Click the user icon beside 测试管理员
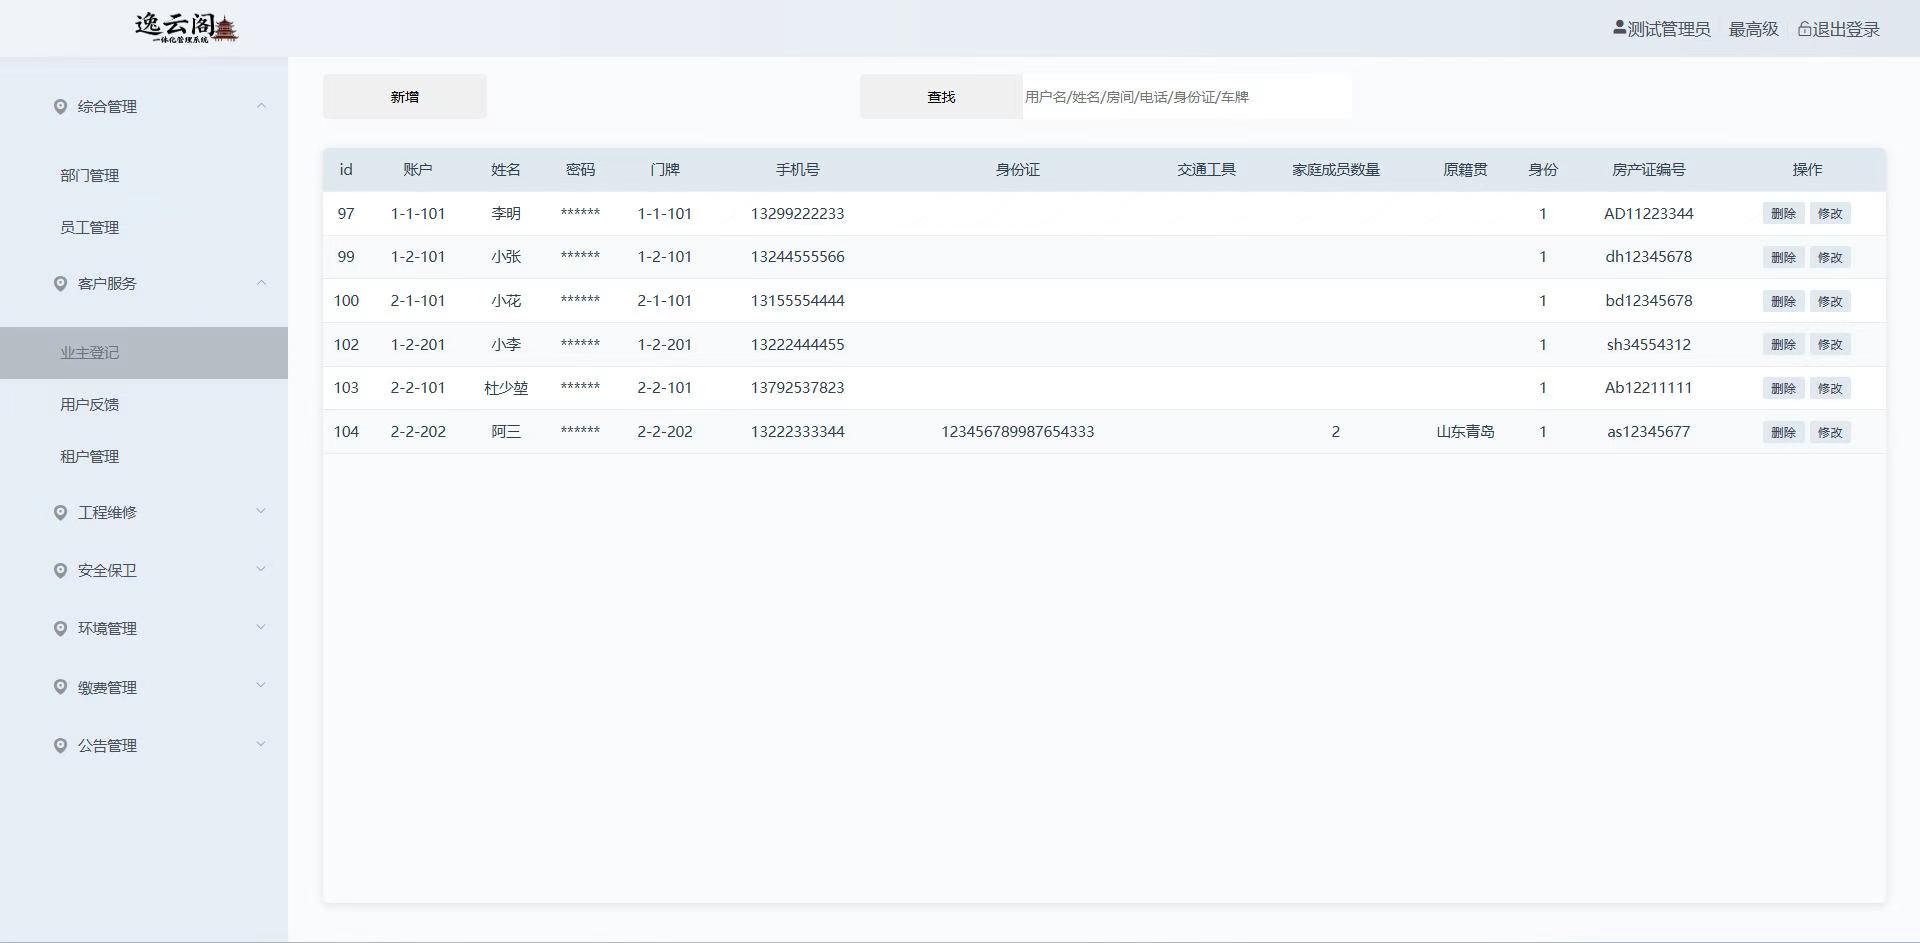Screen dimensions: 1920x943 pyautogui.click(x=1619, y=29)
